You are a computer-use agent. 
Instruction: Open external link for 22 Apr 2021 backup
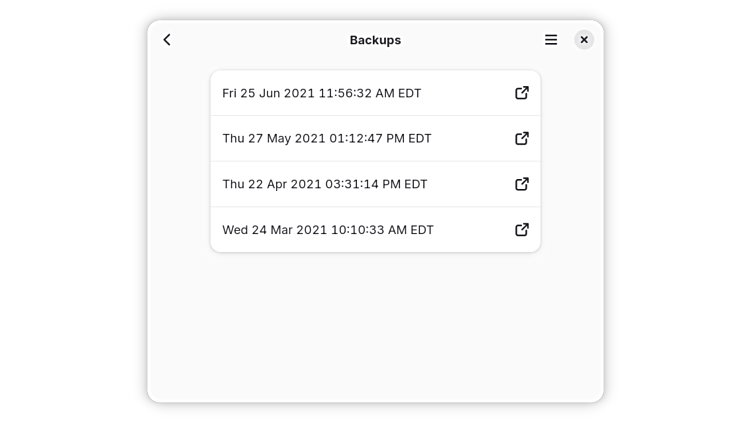point(522,184)
